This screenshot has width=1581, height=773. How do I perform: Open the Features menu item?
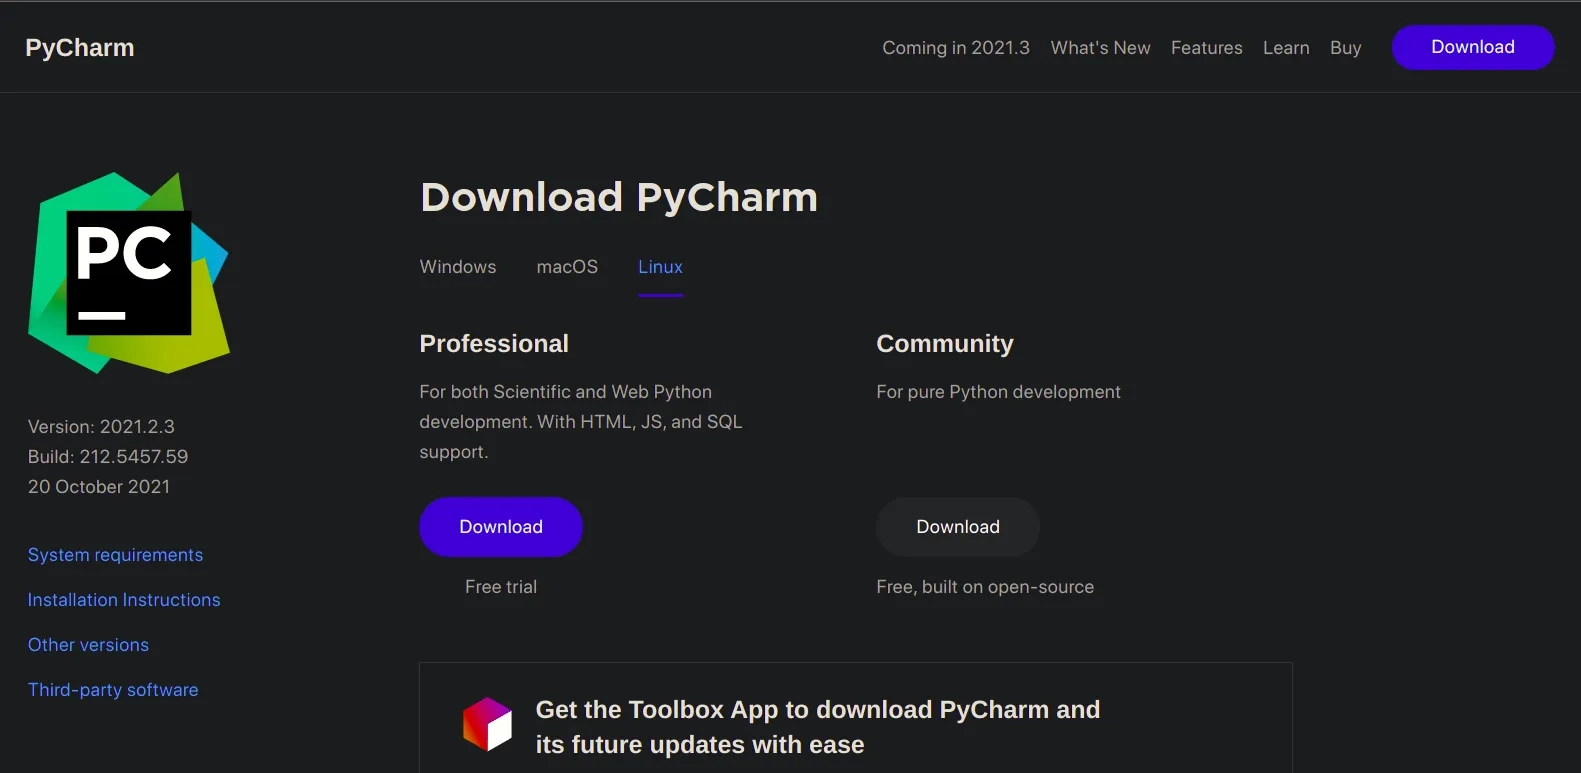click(x=1206, y=48)
